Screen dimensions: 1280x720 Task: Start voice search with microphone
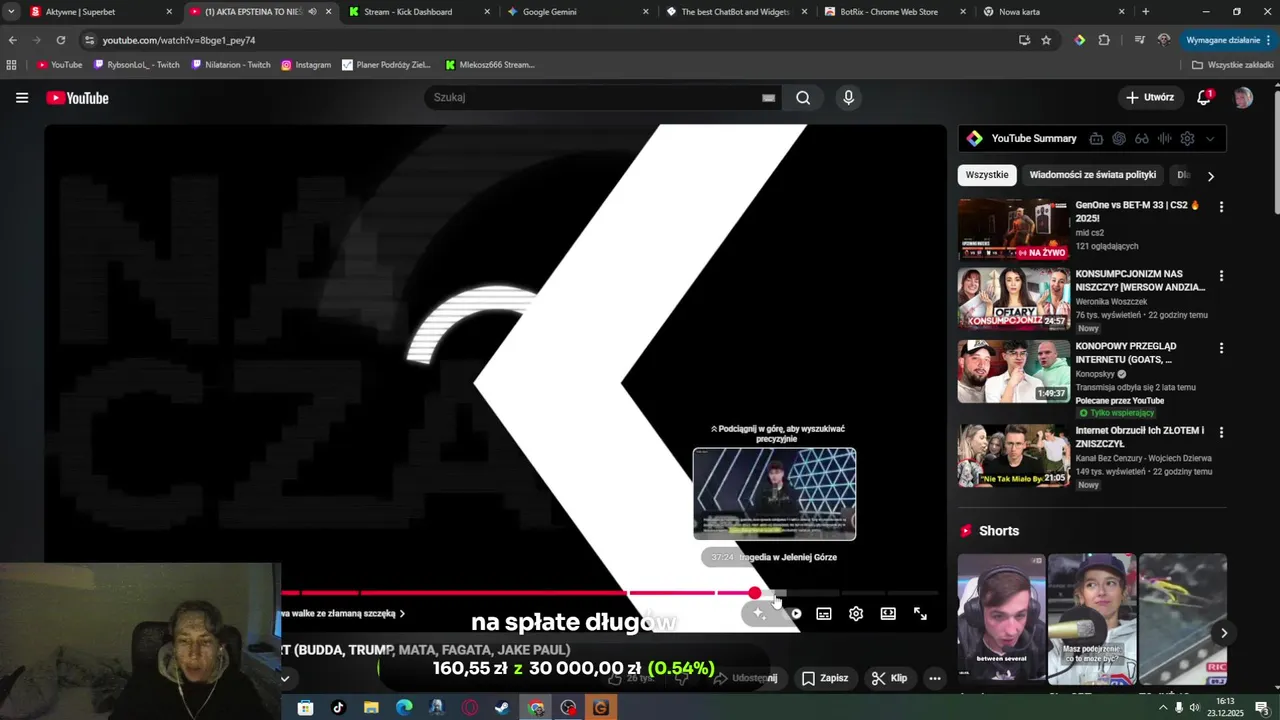[848, 98]
